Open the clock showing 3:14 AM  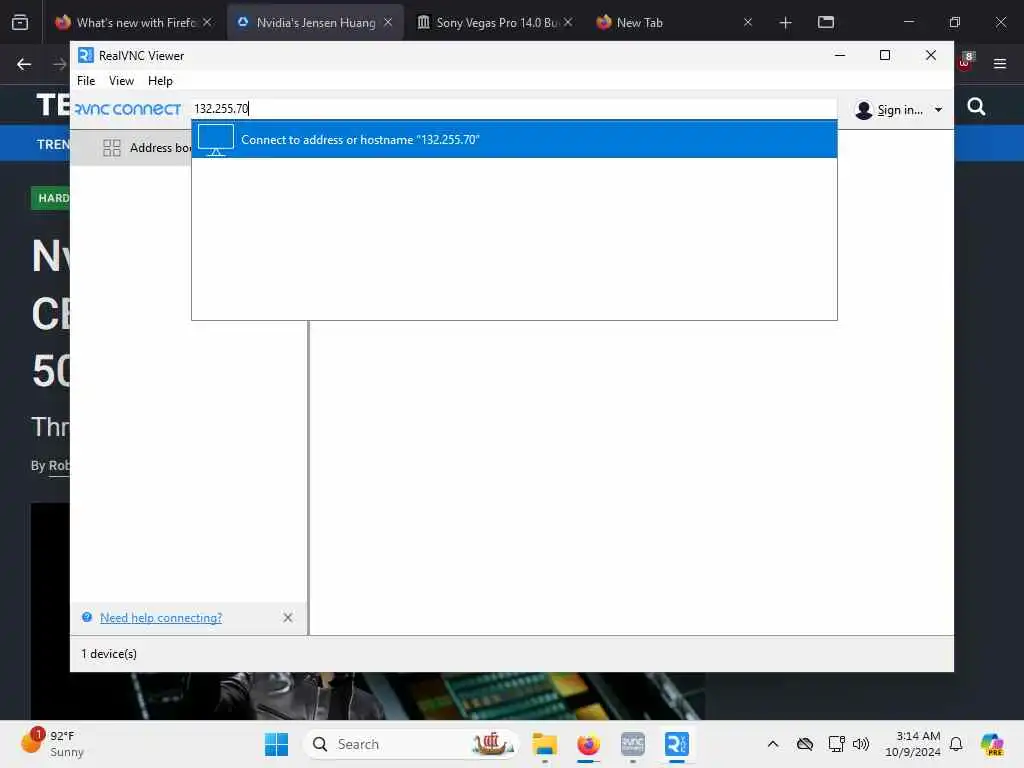[912, 744]
